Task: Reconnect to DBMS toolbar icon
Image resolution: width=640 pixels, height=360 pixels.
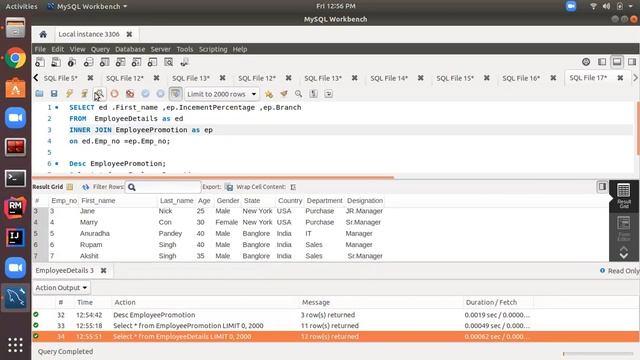Action: click(184, 62)
